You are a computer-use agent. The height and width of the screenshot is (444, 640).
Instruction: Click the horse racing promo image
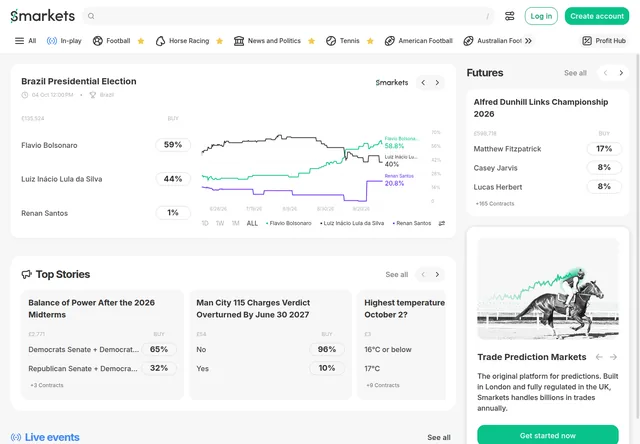click(548, 289)
